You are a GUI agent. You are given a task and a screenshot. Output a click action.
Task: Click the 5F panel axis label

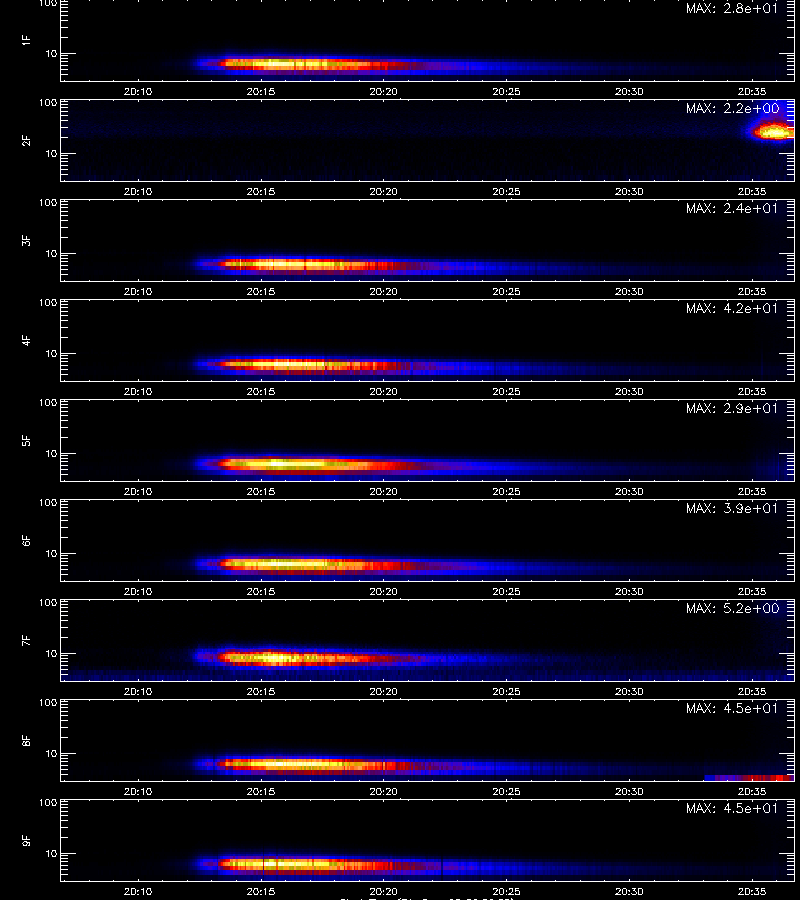pos(26,440)
